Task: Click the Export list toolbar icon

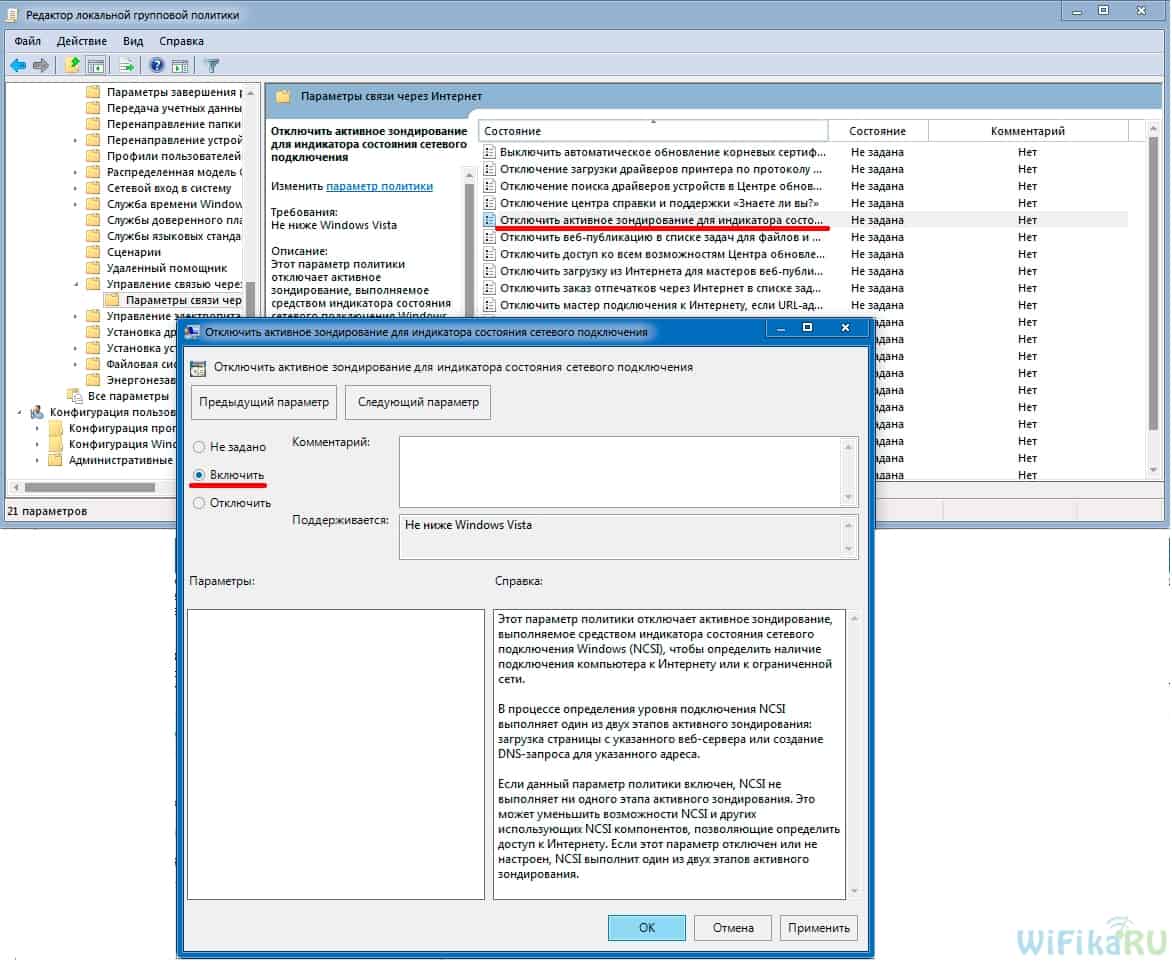Action: [127, 66]
